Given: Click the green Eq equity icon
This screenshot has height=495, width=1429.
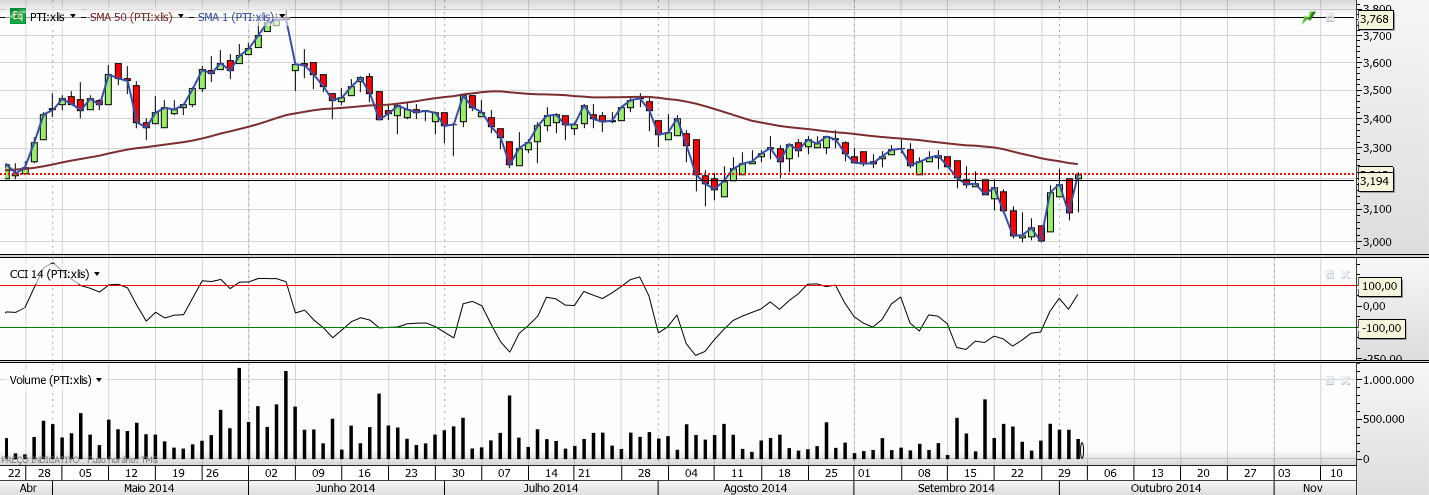Looking at the screenshot, I should (x=18, y=16).
